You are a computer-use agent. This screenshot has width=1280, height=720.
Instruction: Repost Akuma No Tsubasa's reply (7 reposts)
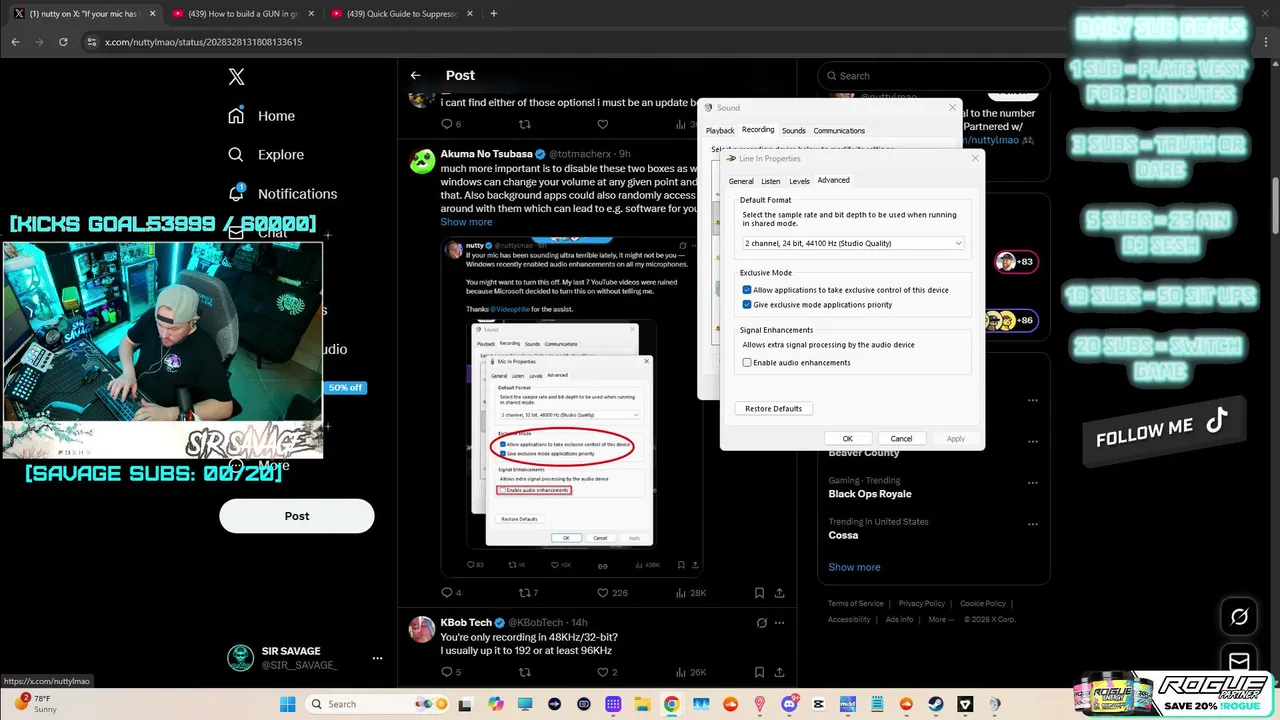pos(528,593)
